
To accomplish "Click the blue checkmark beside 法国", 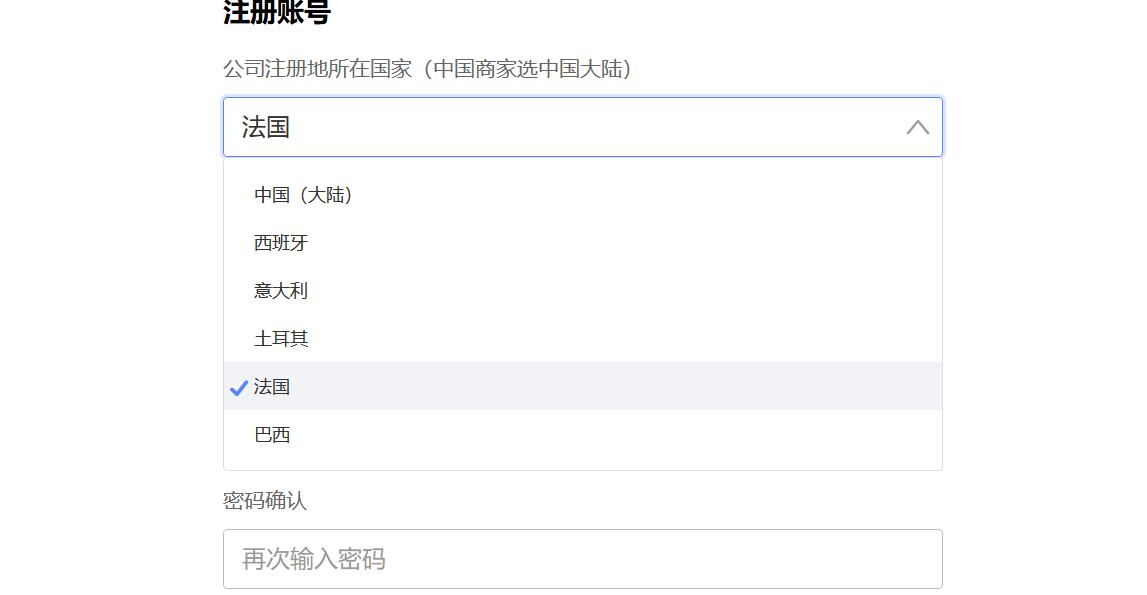I will pos(238,387).
